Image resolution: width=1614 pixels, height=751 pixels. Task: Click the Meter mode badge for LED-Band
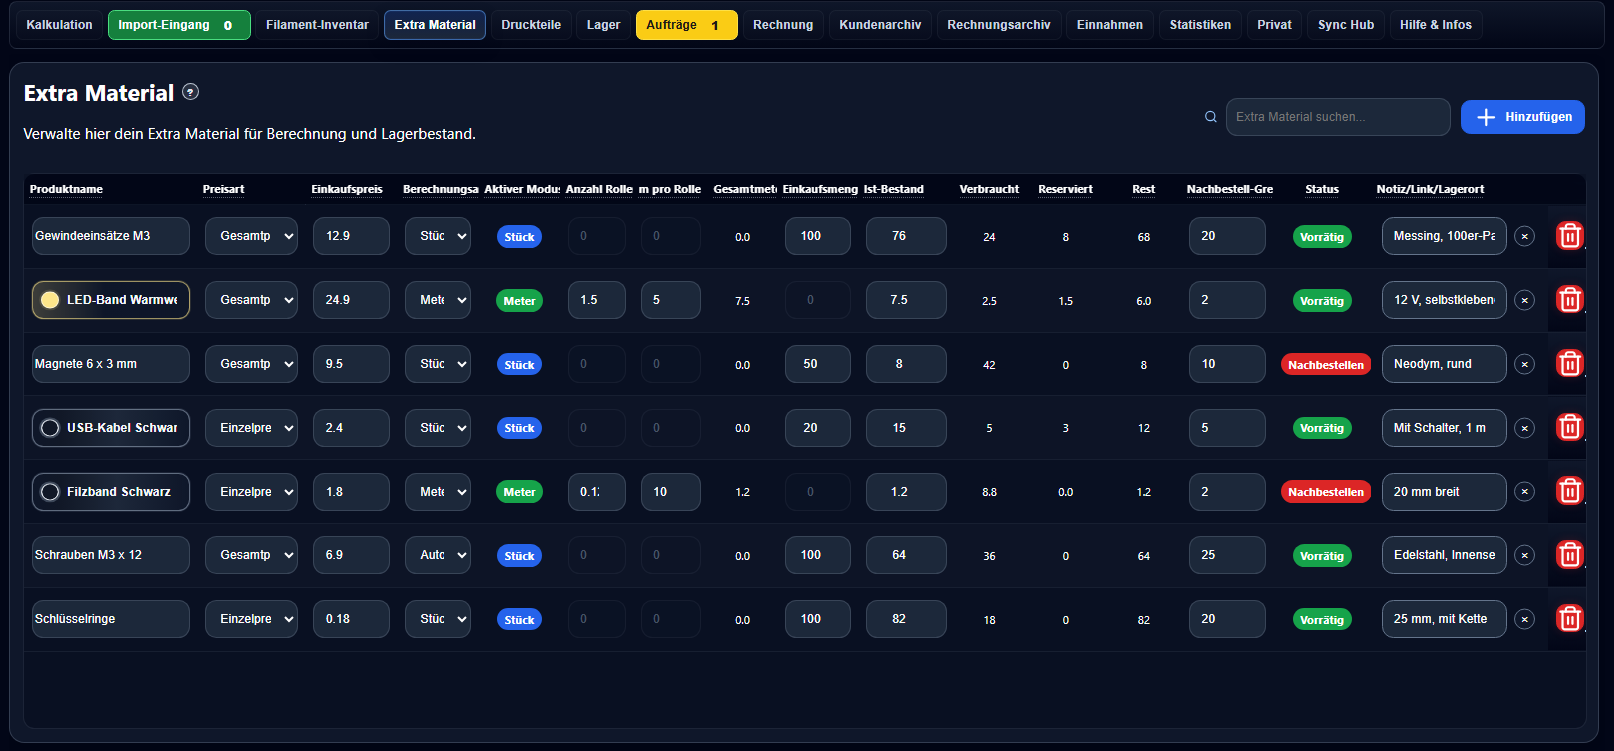[x=519, y=301]
